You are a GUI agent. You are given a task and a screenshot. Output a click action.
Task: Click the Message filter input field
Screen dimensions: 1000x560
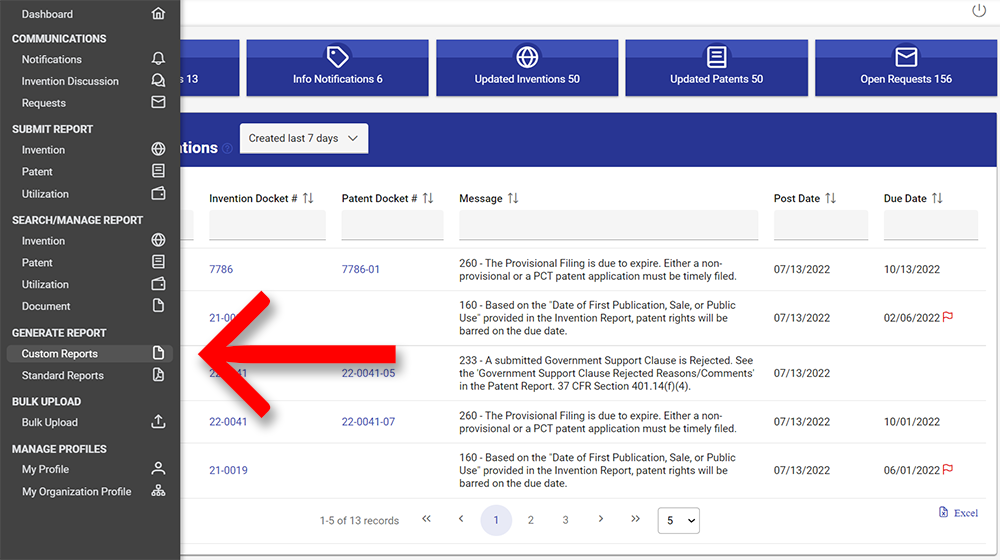coord(608,226)
